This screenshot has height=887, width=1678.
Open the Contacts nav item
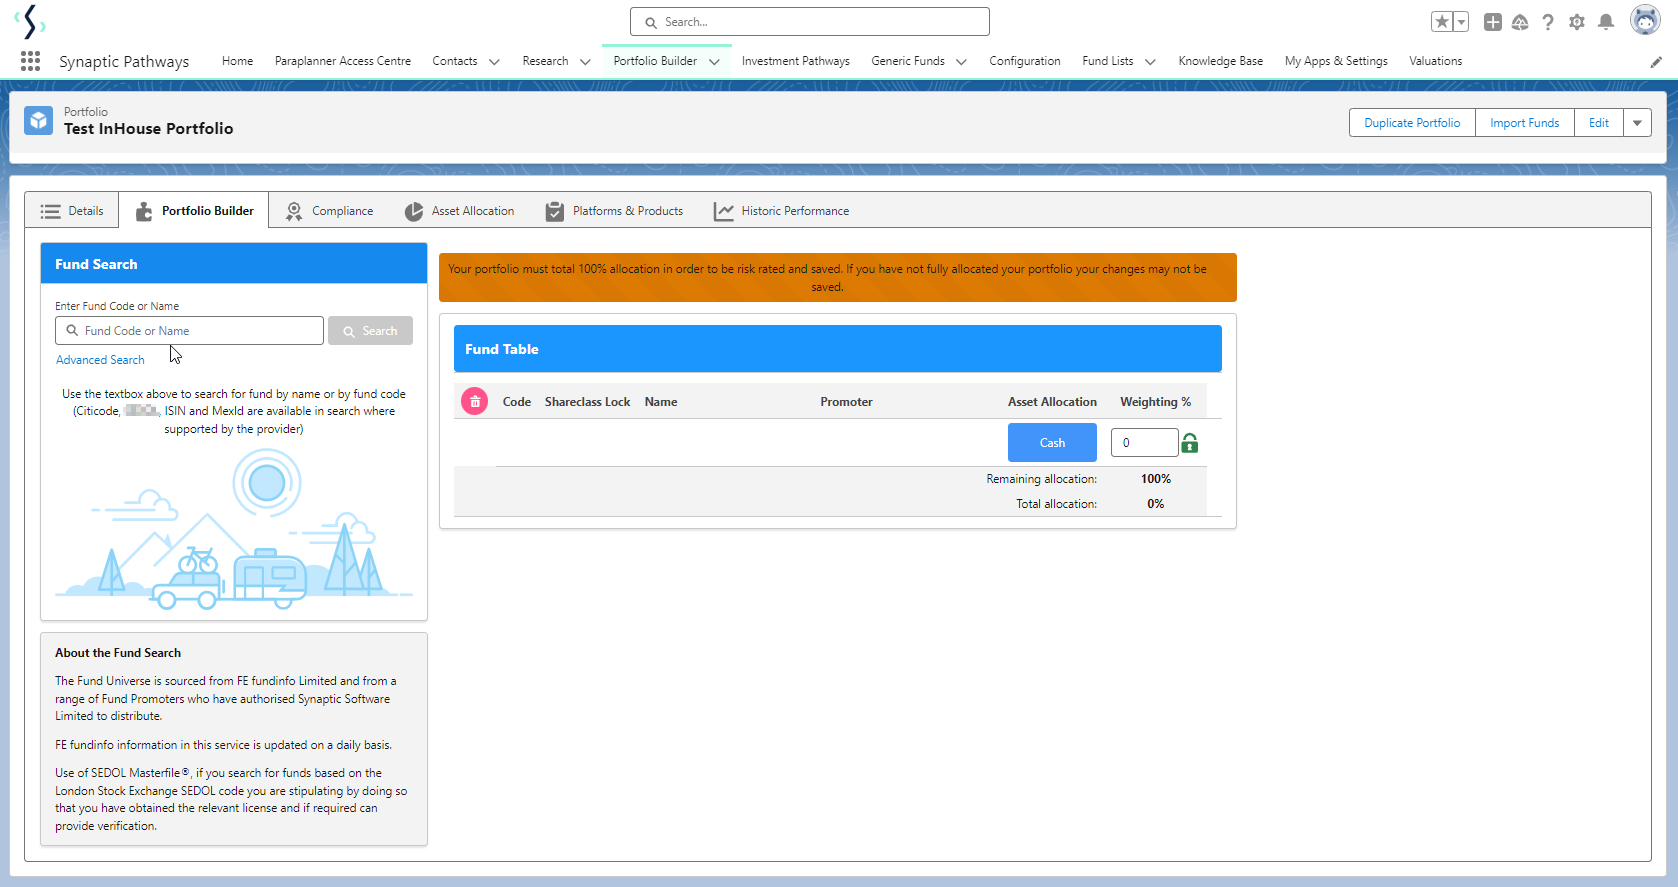[455, 61]
